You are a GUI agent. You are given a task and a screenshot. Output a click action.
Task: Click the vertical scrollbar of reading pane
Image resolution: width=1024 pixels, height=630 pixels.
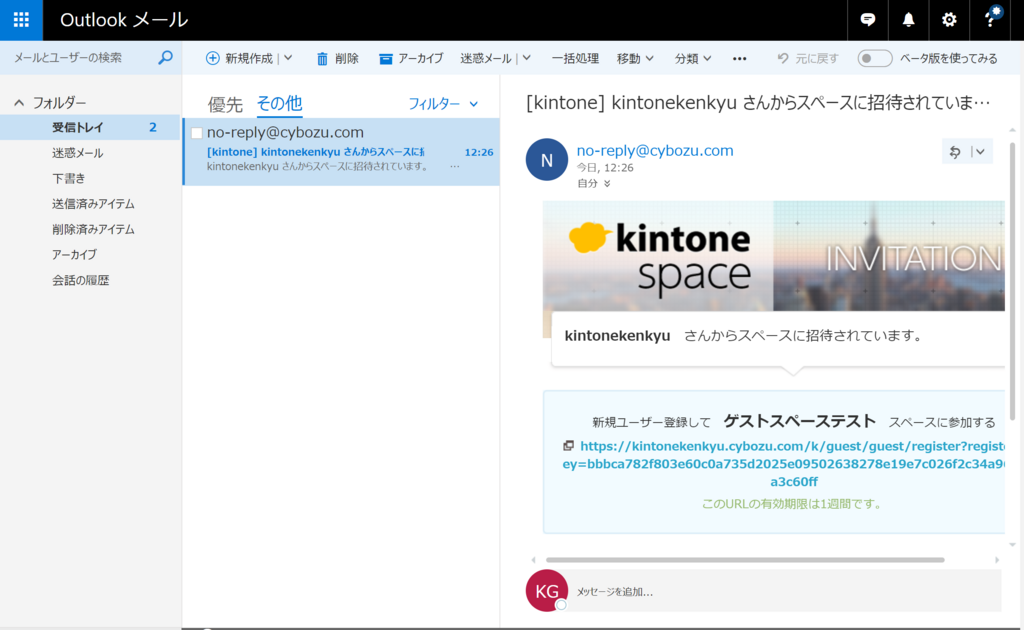coord(1012,281)
